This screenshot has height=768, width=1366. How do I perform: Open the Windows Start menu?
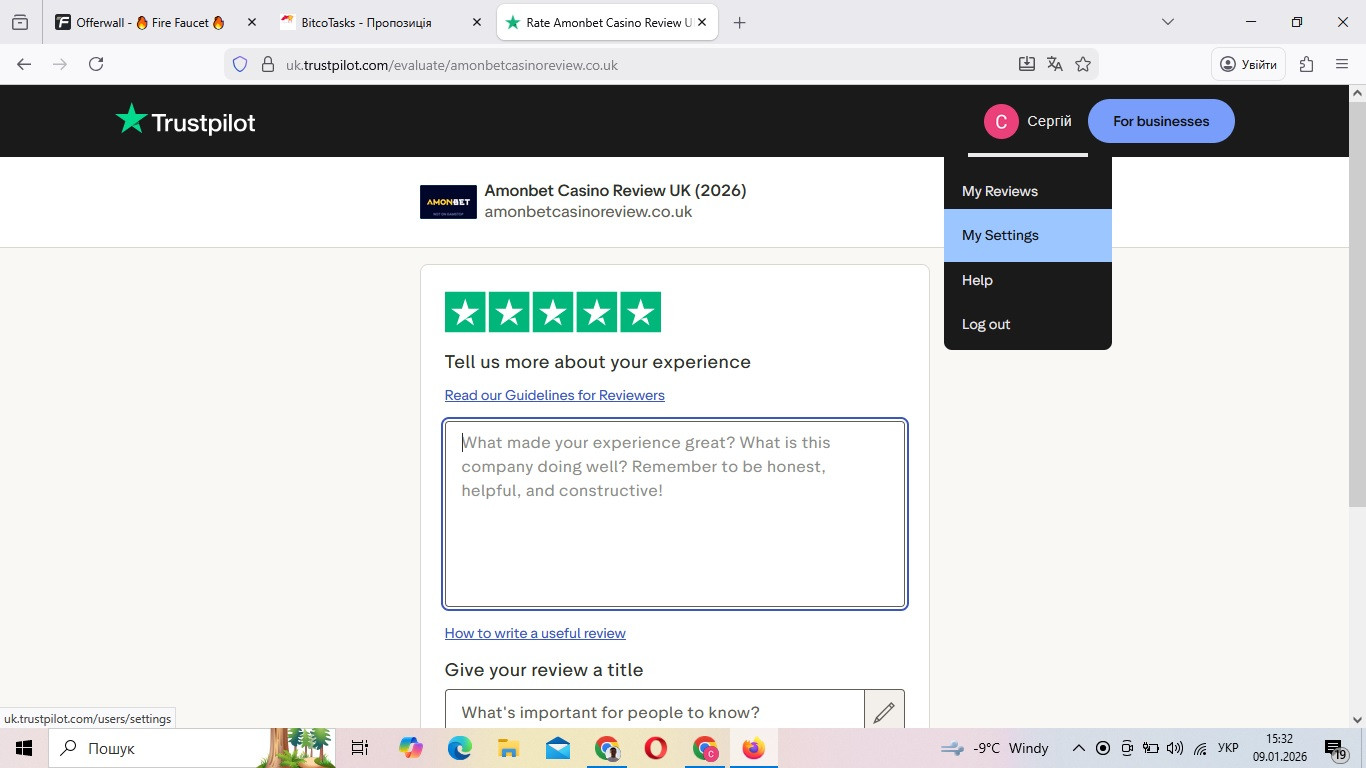click(24, 748)
